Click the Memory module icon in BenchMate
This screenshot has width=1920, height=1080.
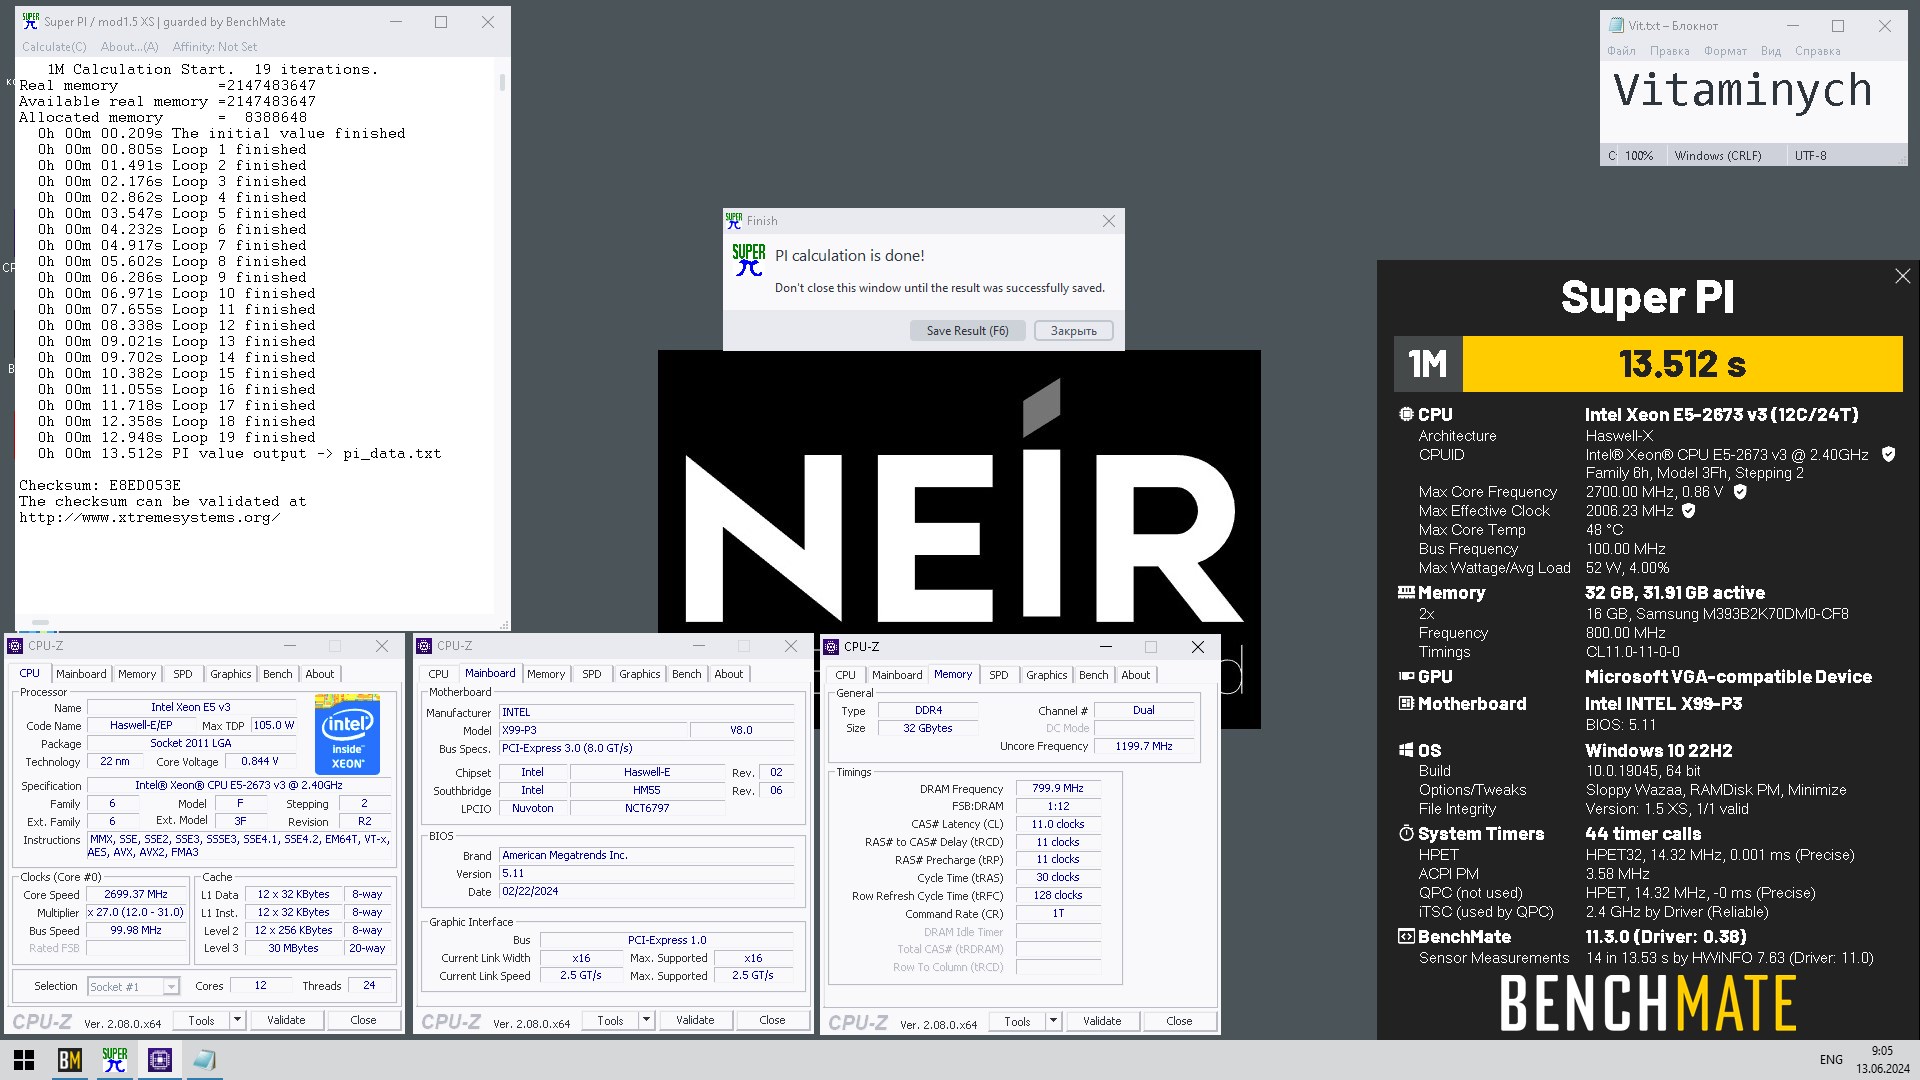(1406, 593)
